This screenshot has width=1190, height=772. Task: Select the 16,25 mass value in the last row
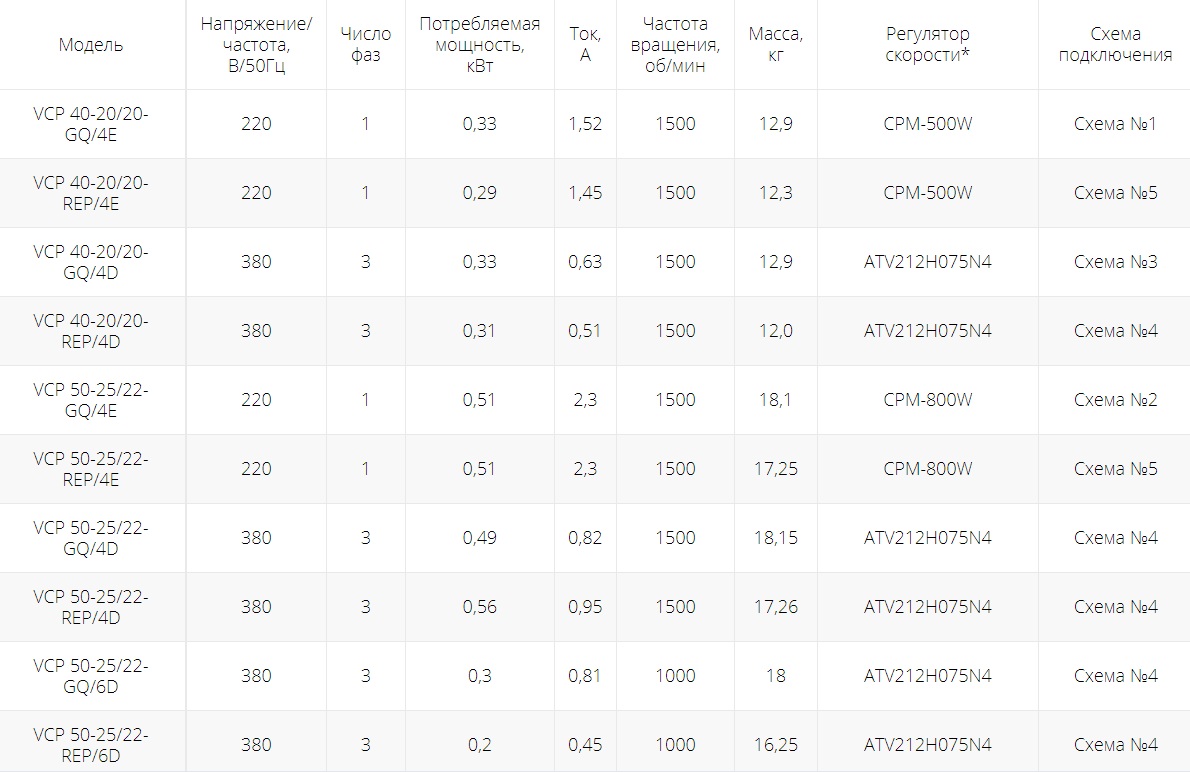tap(776, 745)
